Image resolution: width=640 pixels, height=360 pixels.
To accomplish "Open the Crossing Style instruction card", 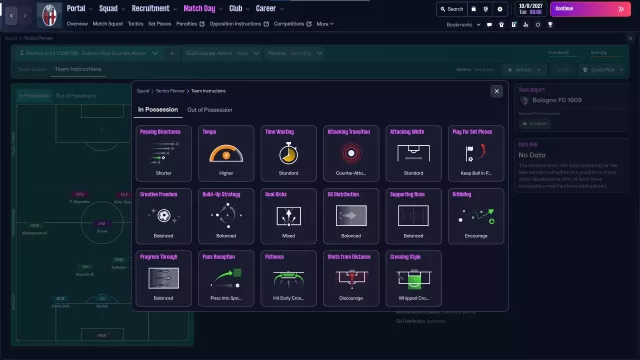I will click(x=413, y=278).
